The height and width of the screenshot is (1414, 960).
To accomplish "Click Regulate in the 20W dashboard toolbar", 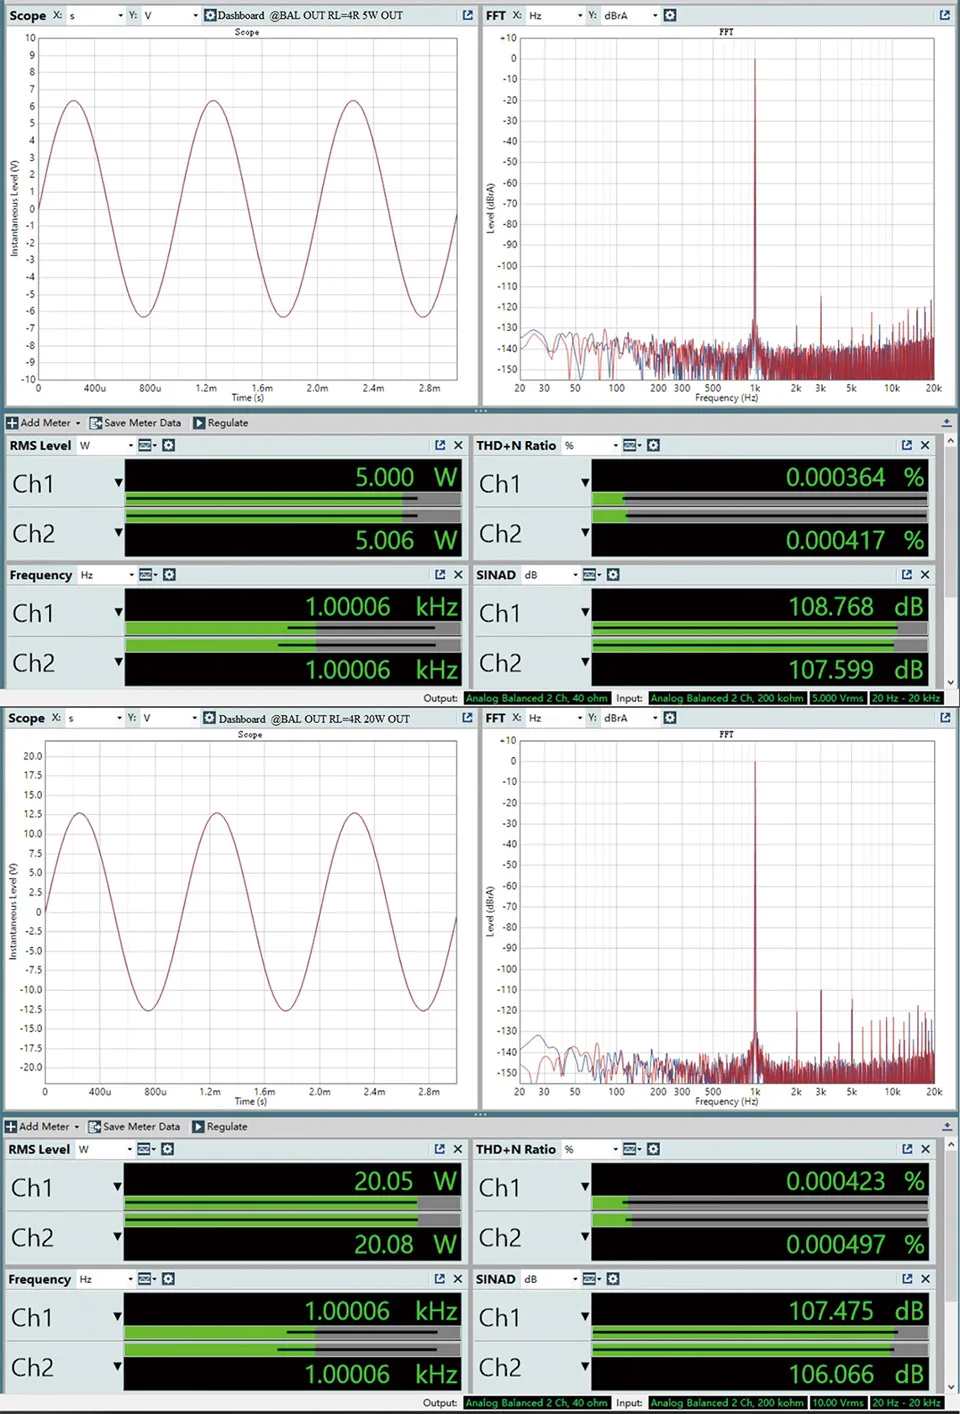I will 219,1126.
